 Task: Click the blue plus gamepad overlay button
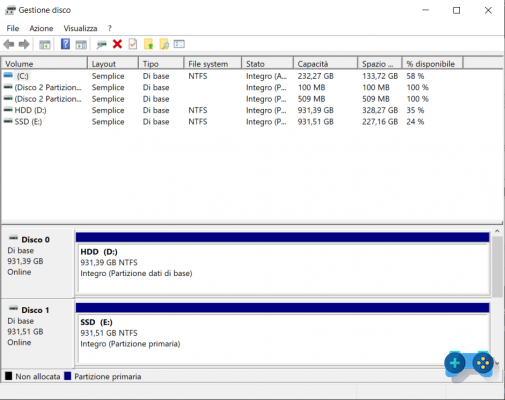(x=455, y=363)
